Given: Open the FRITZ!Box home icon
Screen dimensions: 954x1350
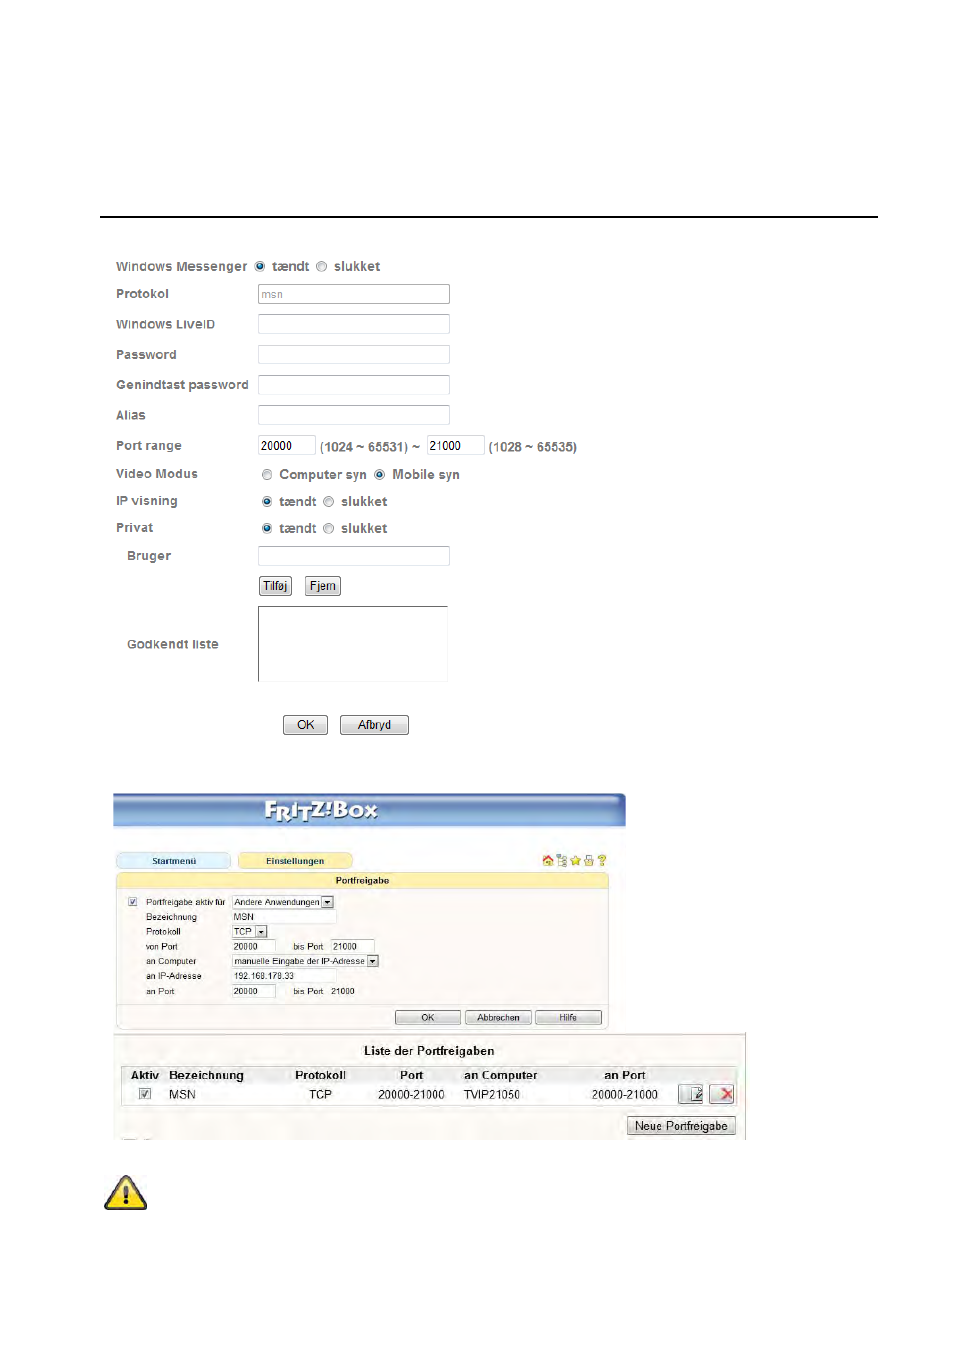Looking at the screenshot, I should coord(548,860).
